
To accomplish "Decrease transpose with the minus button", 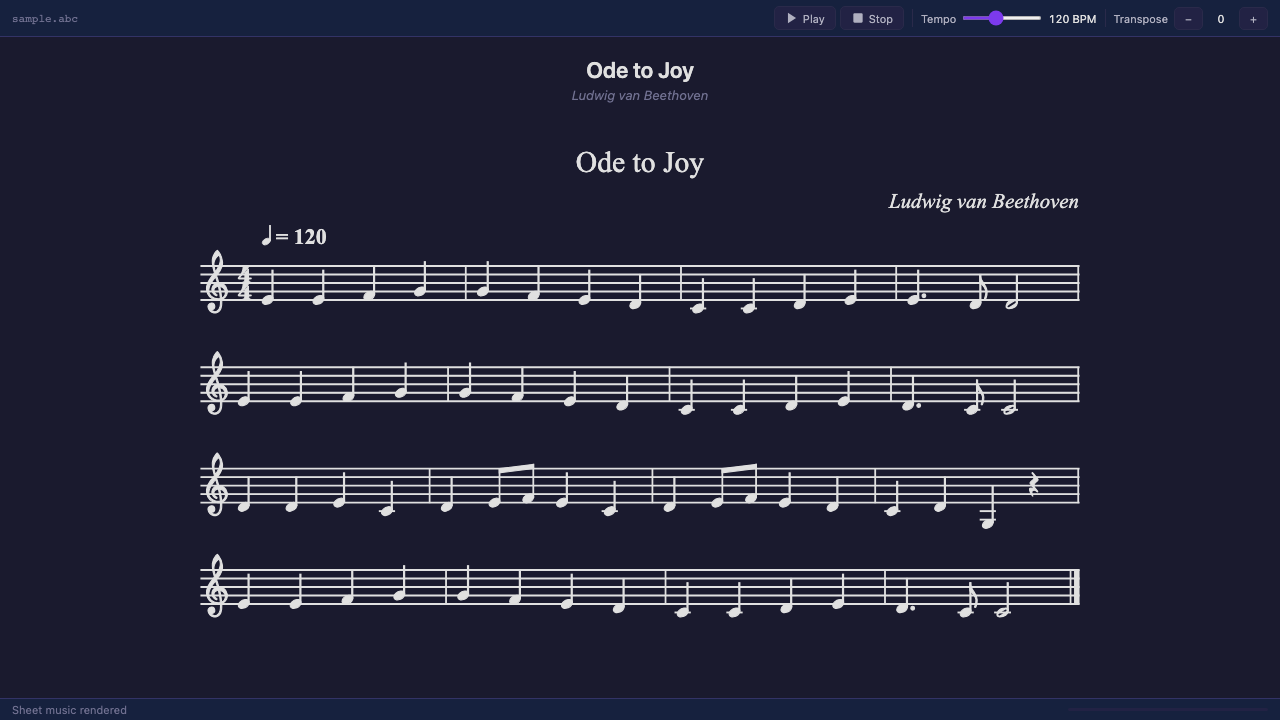I will point(1188,19).
